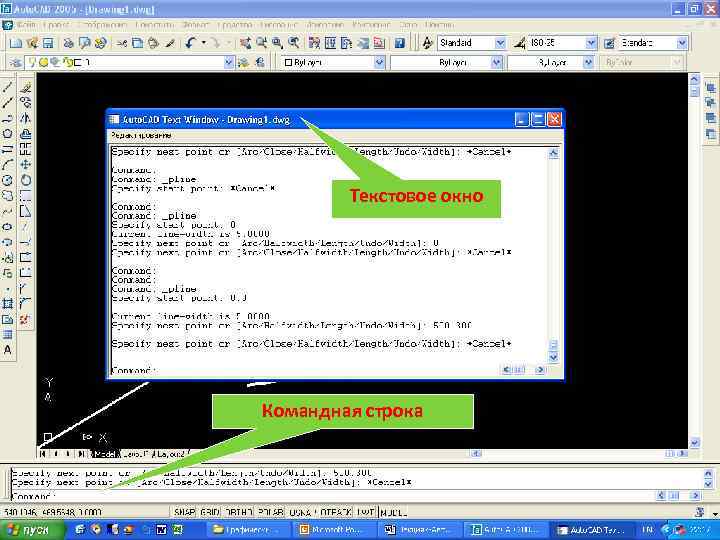Click the Text Style manager icon
Viewport: 720px width, 540px height.
[428, 43]
